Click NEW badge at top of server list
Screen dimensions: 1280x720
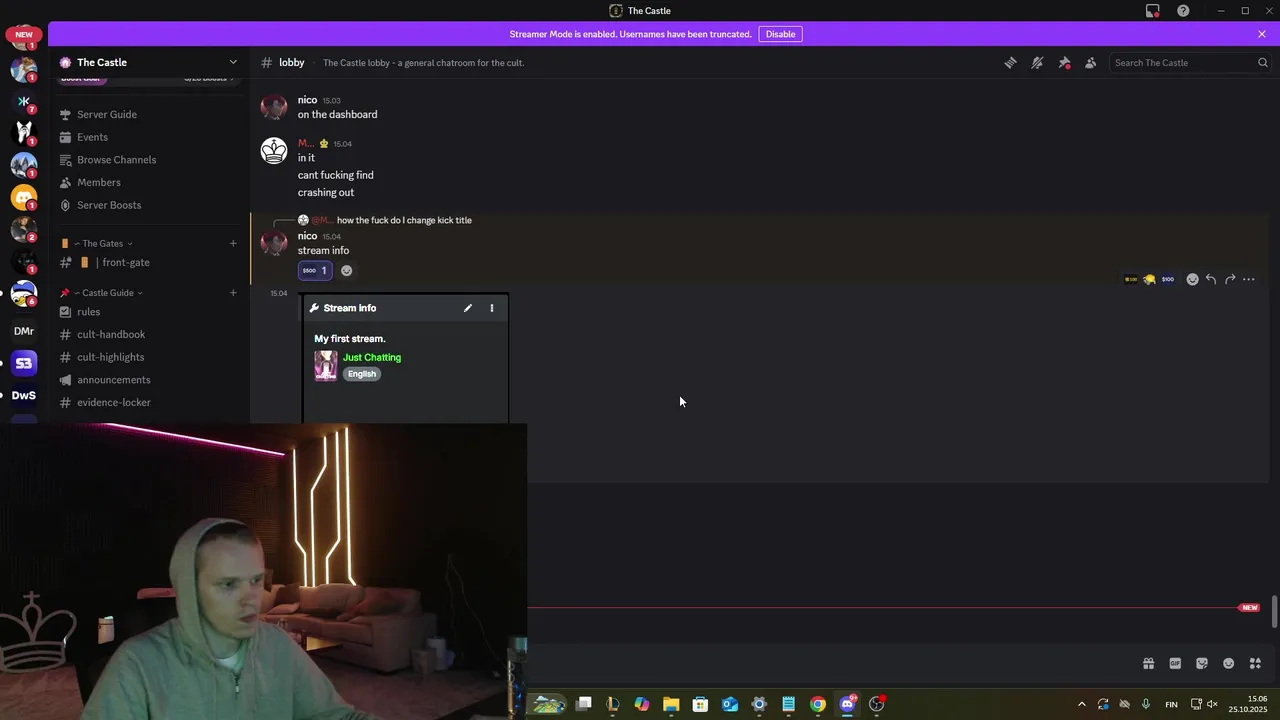24,34
